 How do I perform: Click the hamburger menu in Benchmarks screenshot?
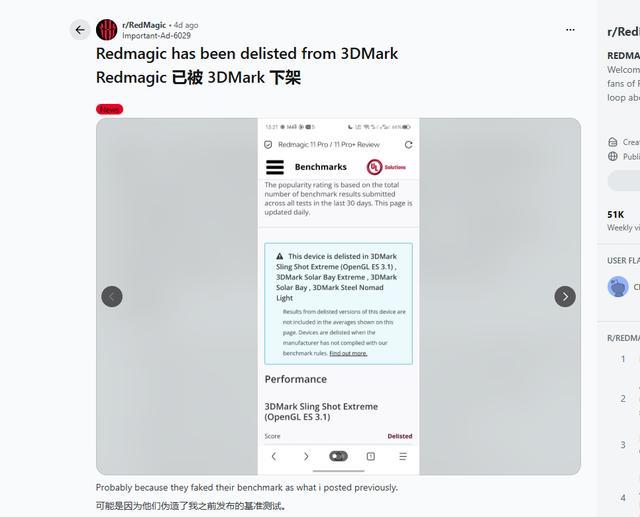point(275,167)
